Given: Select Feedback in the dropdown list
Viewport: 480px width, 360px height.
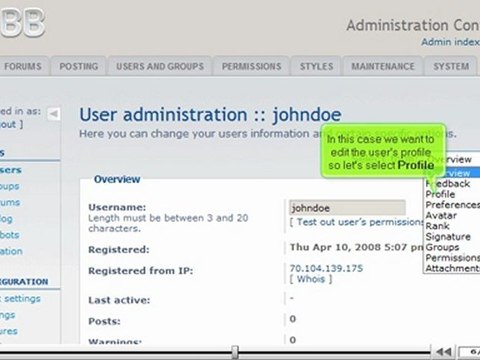Looking at the screenshot, I should 452,184.
